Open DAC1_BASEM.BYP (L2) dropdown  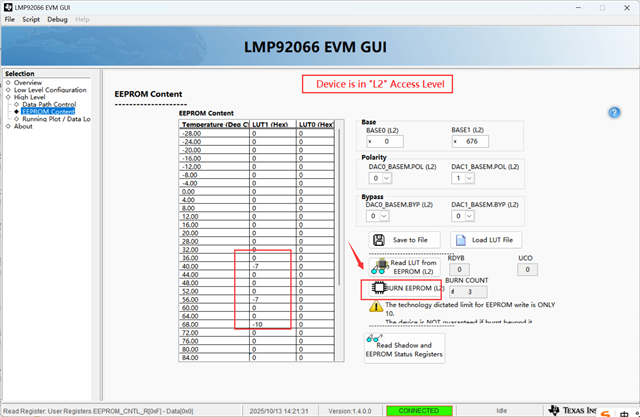(463, 216)
